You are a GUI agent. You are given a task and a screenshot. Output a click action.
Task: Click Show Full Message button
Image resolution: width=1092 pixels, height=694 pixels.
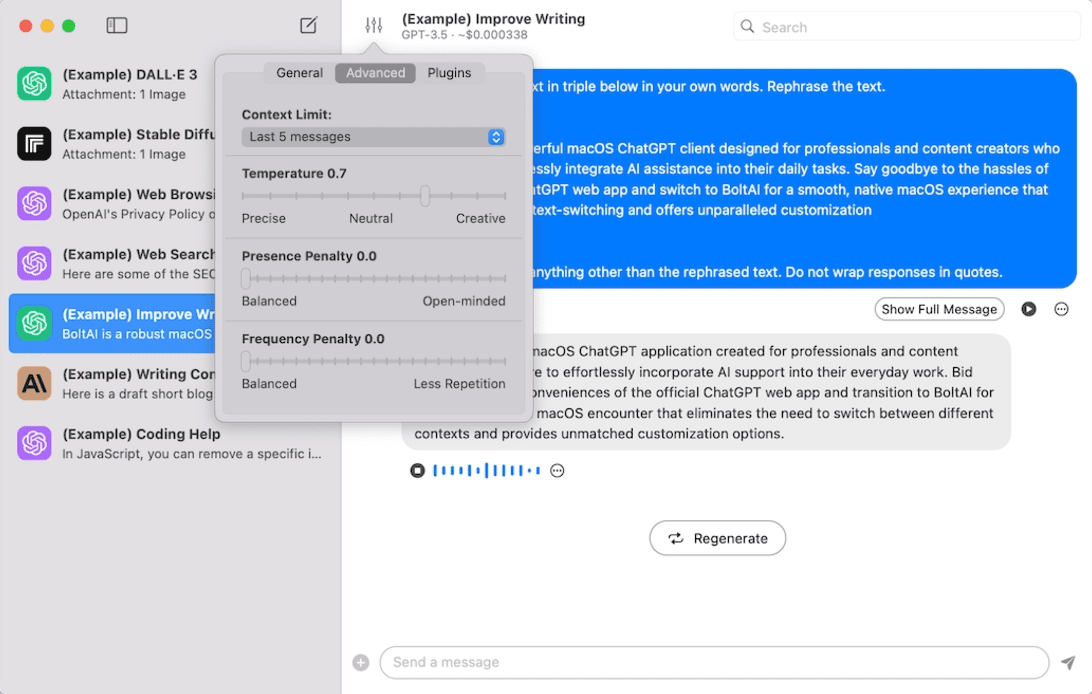tap(939, 309)
